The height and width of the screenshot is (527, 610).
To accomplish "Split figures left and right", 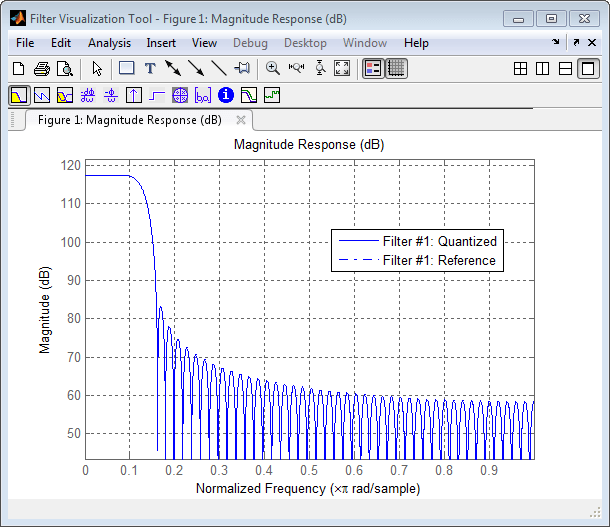I will click(542, 69).
